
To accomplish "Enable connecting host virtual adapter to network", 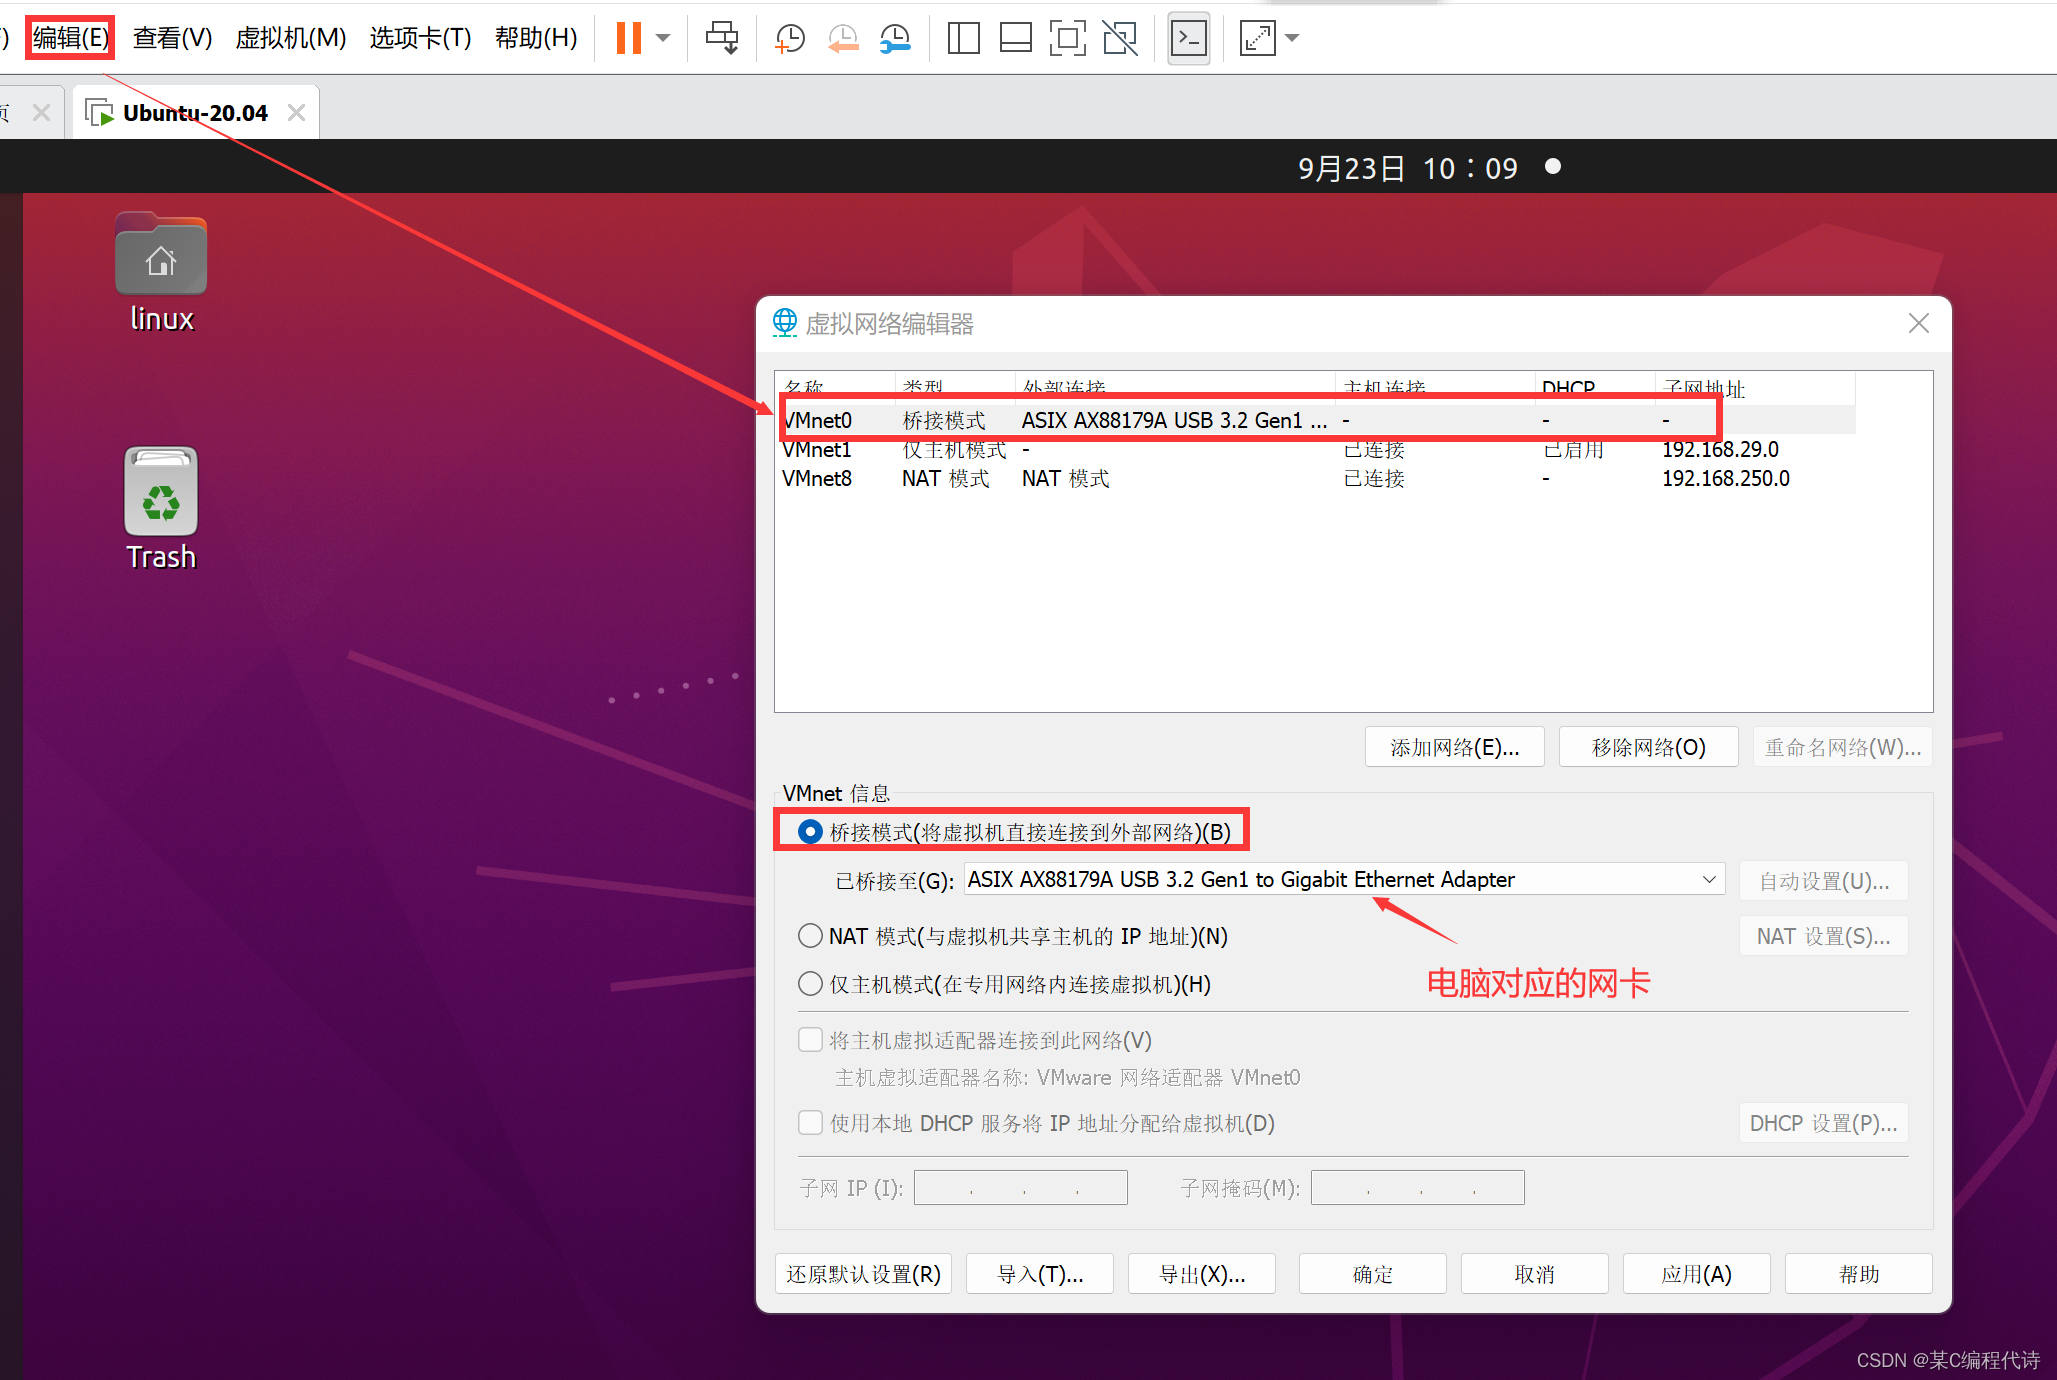I will 810,1040.
